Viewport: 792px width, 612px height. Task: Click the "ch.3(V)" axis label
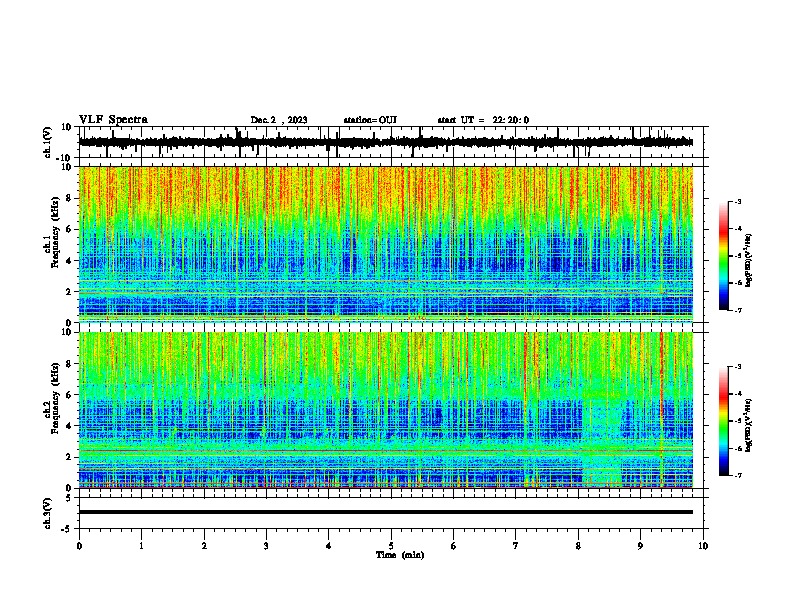coord(48,513)
